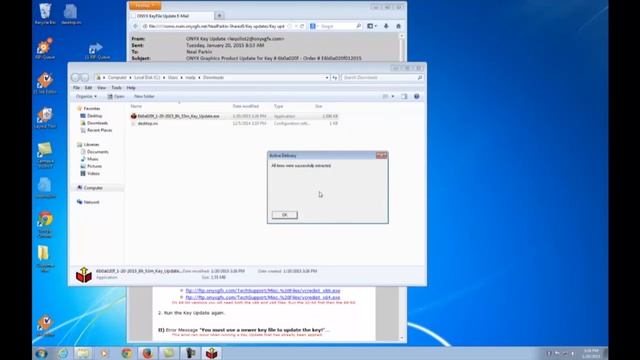Click New folder in Explorer toolbar
The width and height of the screenshot is (640, 360).
point(144,96)
